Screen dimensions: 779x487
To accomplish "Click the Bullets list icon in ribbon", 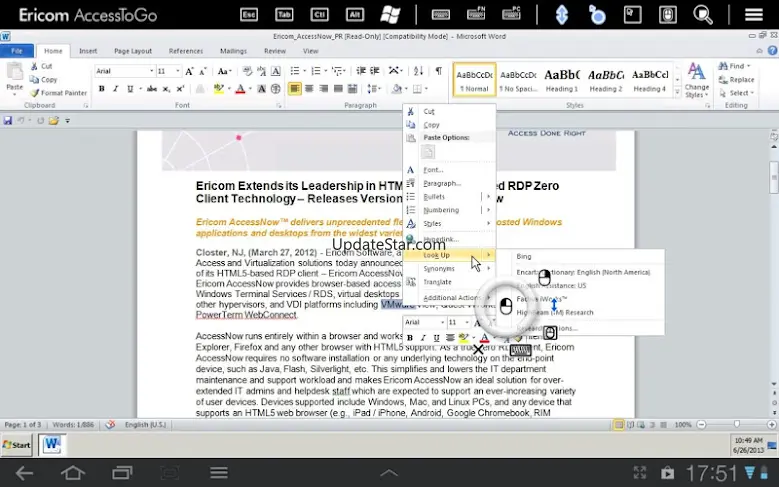I will point(295,71).
